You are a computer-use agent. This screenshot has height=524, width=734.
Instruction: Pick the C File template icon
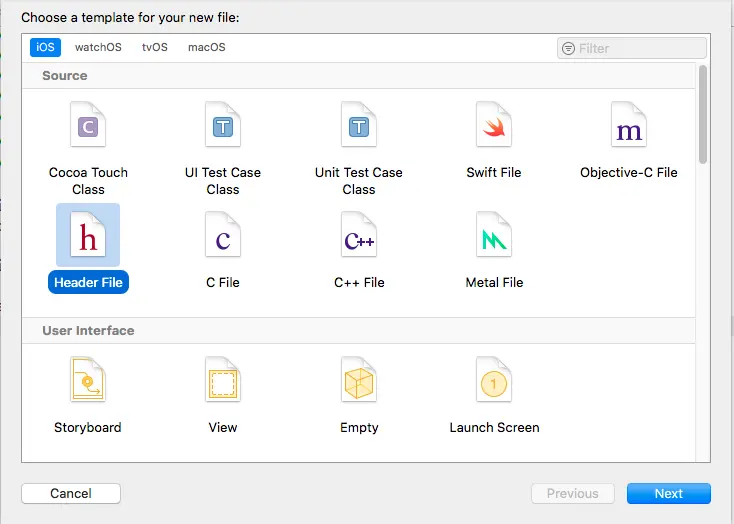(223, 235)
